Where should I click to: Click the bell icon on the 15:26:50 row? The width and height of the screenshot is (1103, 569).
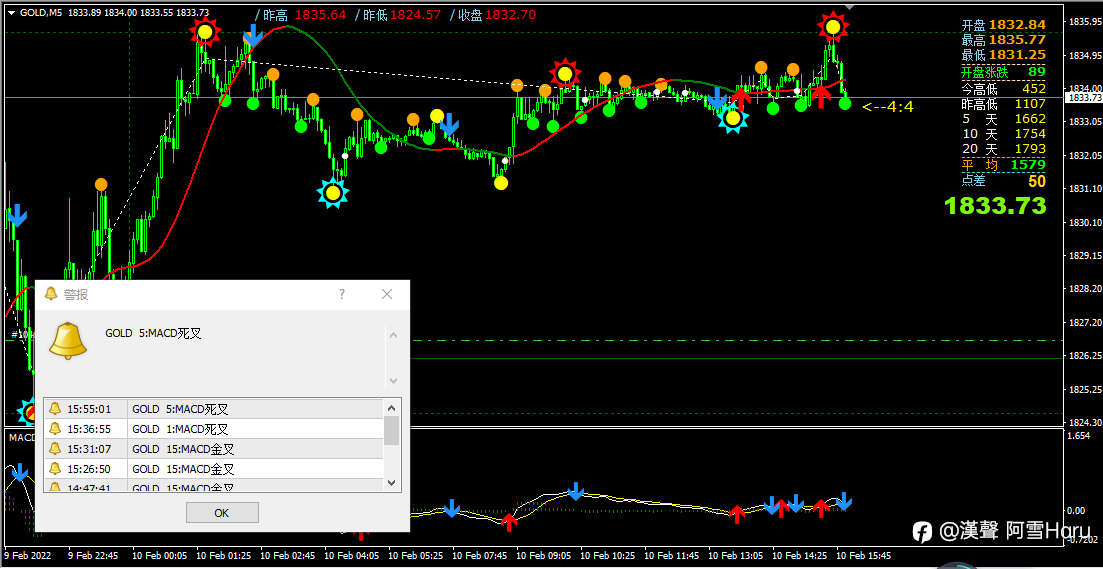[56, 468]
